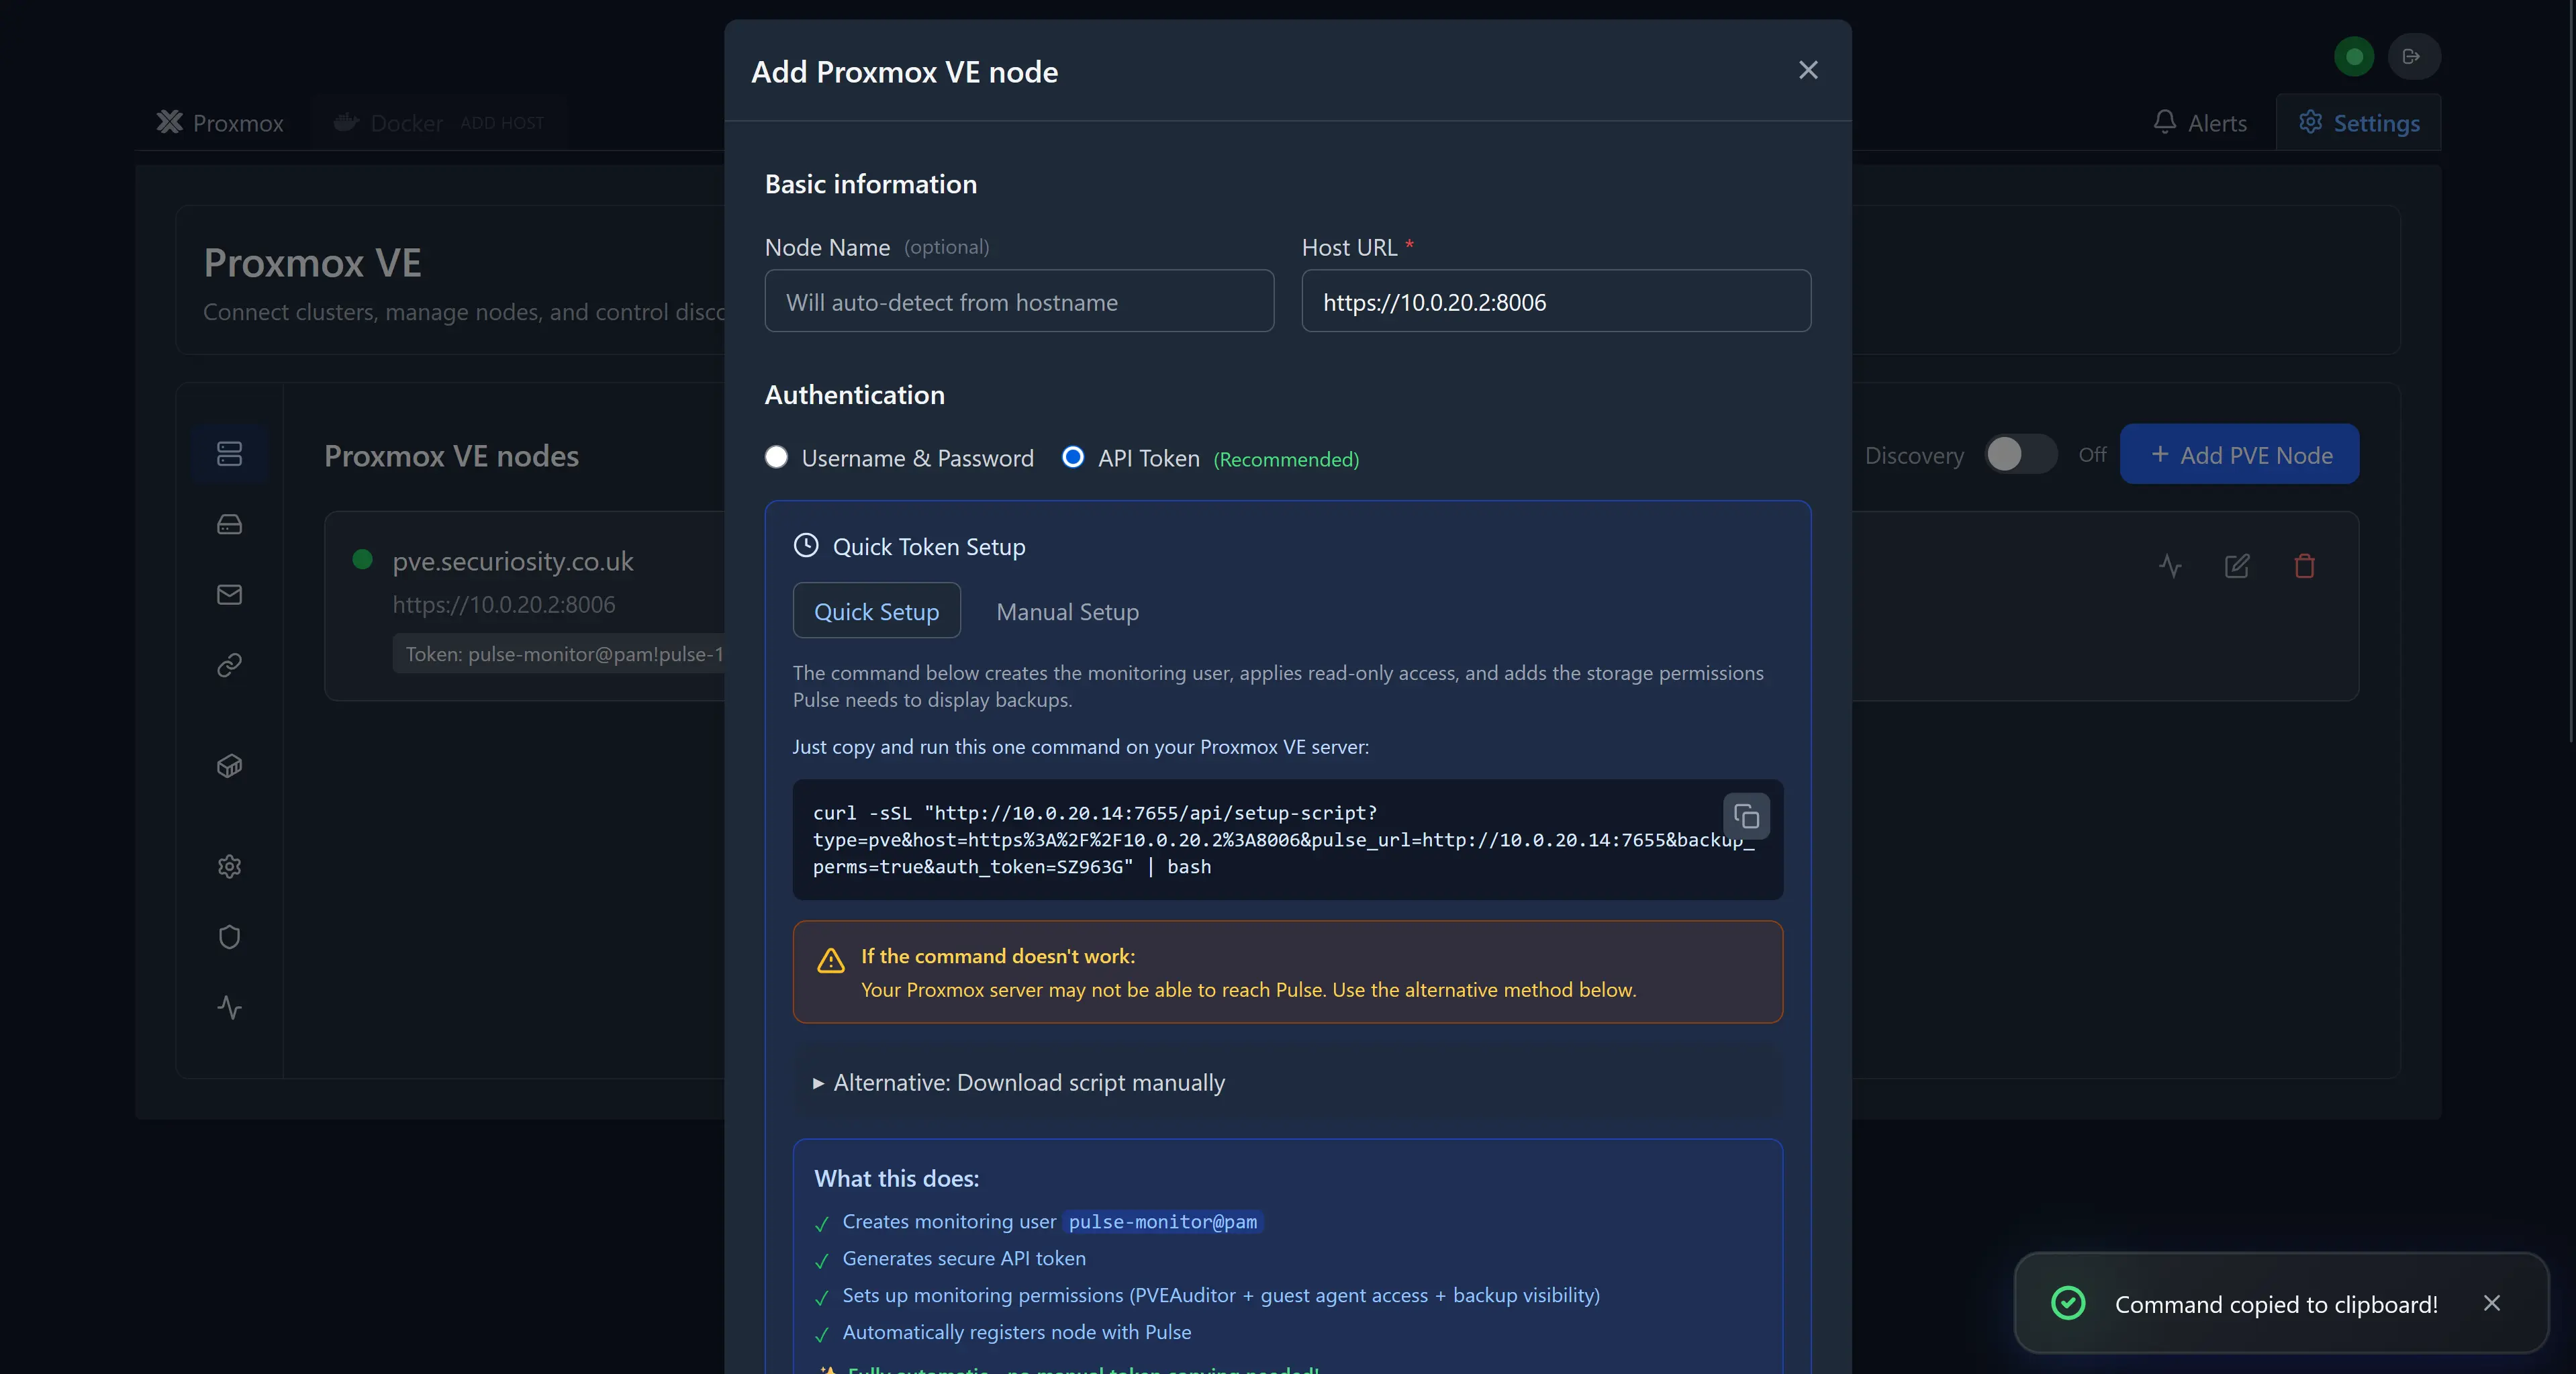The image size is (2576, 1374).
Task: Click the edit node pencil icon
Action: click(x=2237, y=566)
